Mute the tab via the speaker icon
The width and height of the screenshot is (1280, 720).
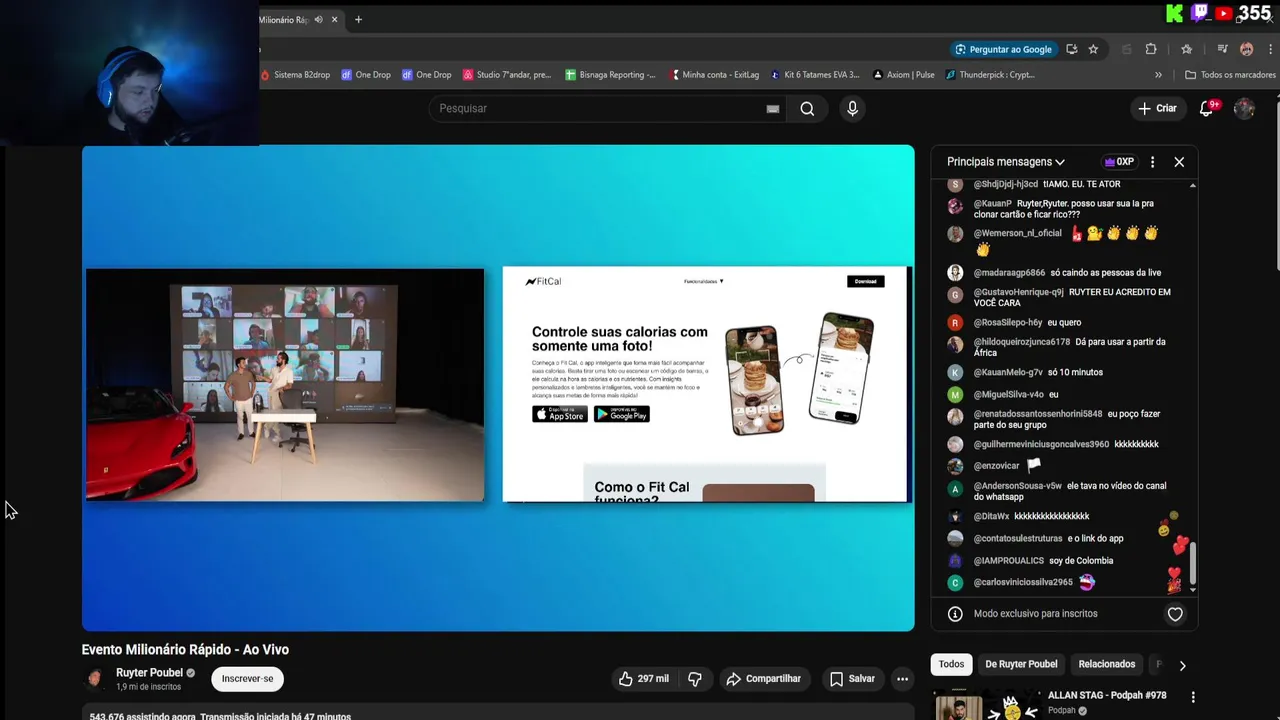(319, 19)
